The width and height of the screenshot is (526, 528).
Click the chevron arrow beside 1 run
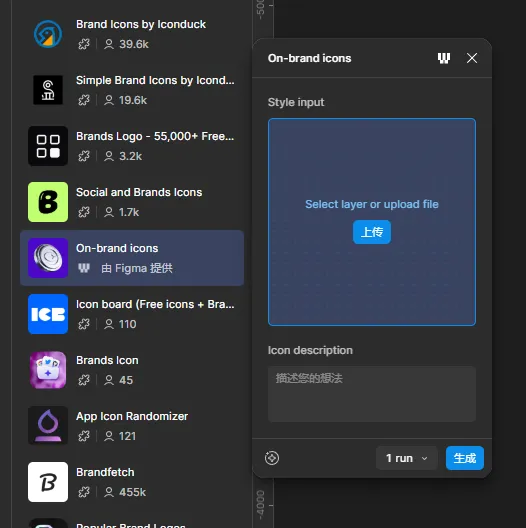point(424,458)
